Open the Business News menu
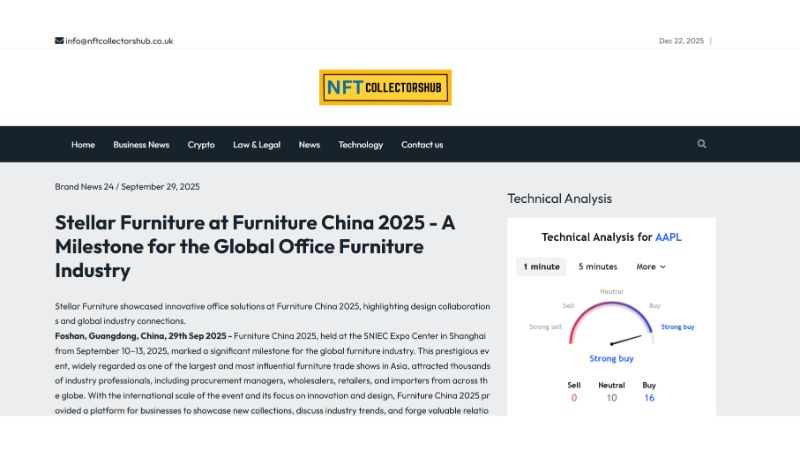Screen dimensions: 800x450 [x=141, y=144]
